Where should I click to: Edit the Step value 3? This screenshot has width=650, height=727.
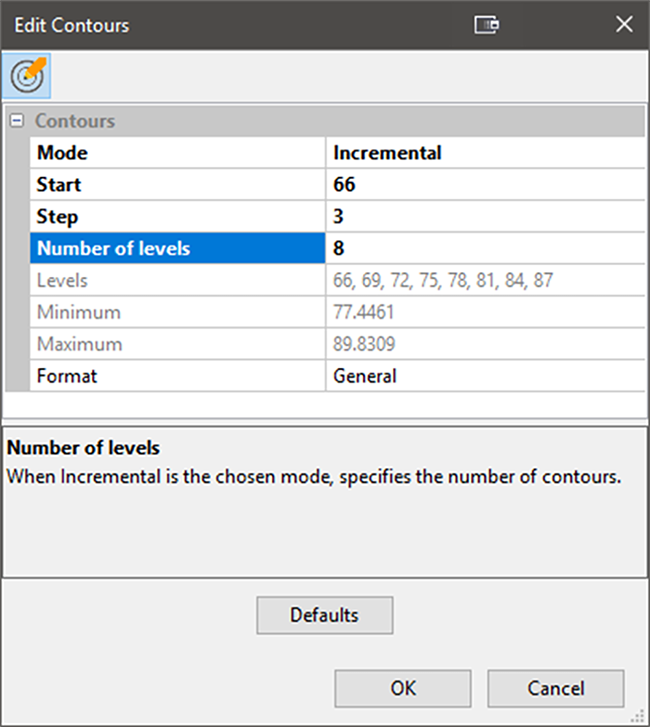pos(485,217)
